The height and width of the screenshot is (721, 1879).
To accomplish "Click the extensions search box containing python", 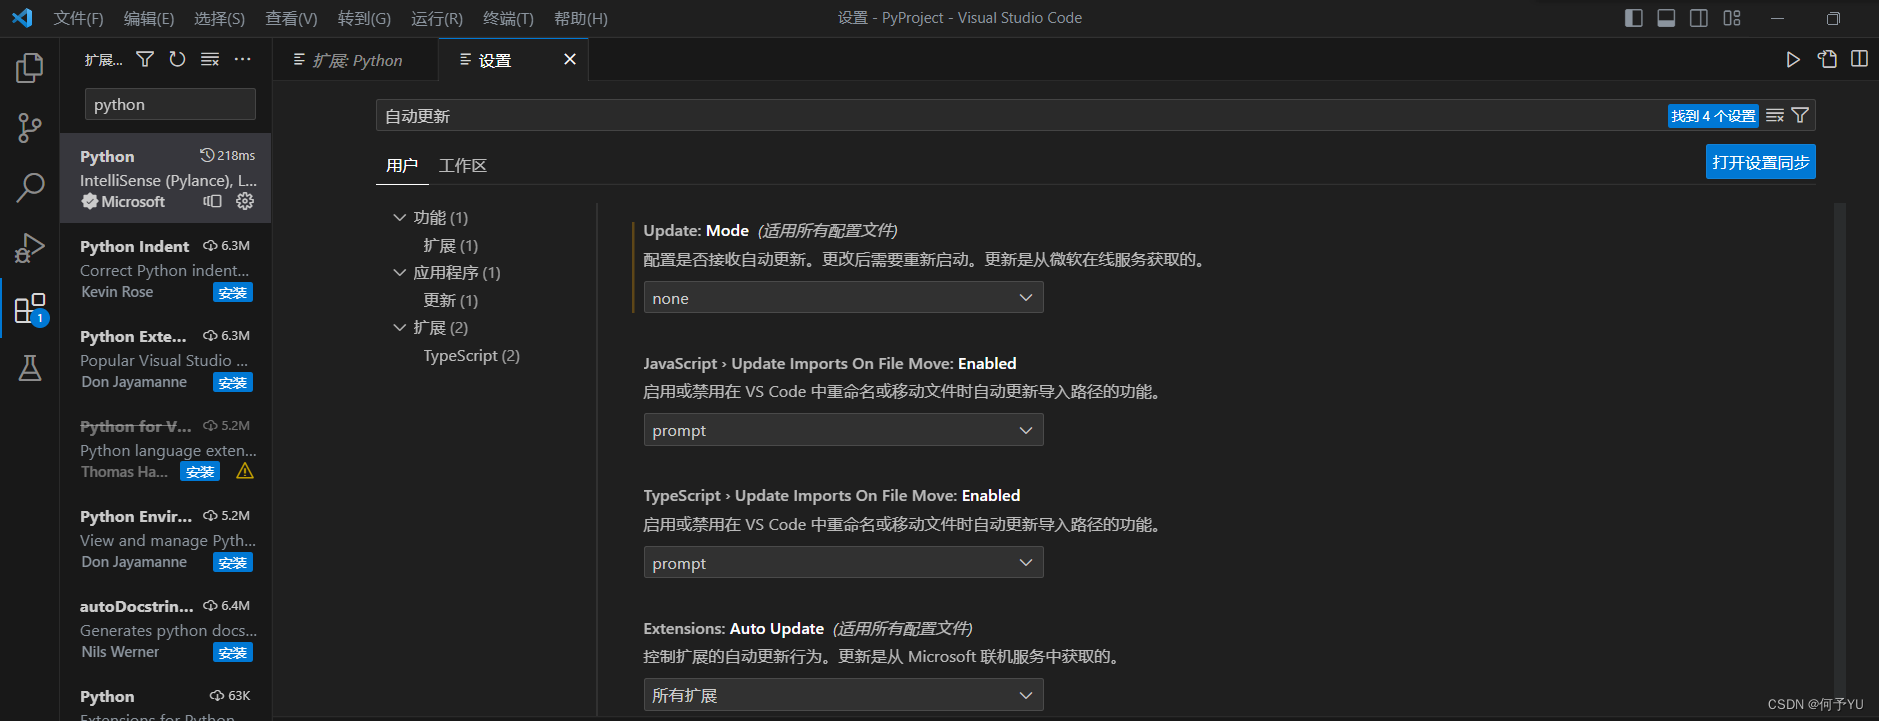I will (170, 104).
